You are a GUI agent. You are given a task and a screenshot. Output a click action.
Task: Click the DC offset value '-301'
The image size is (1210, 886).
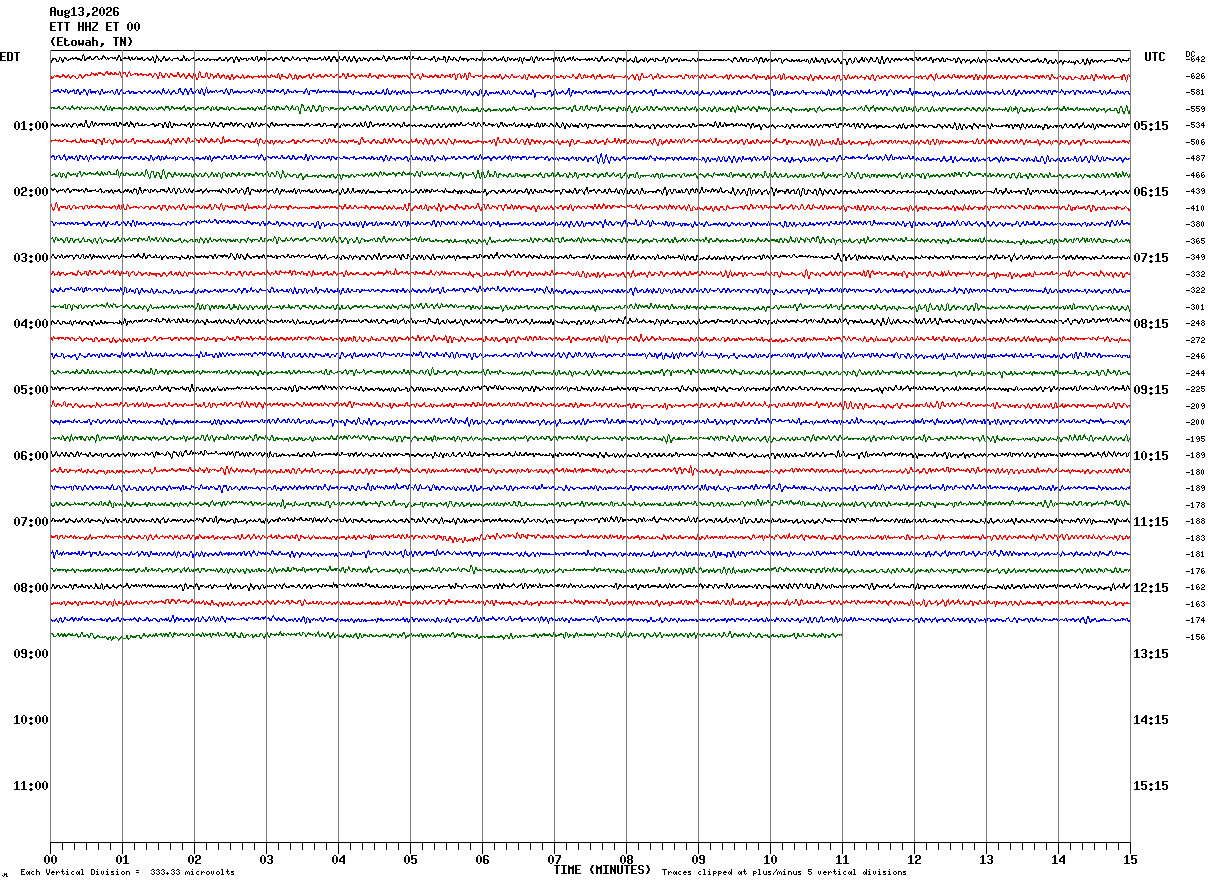1195,307
